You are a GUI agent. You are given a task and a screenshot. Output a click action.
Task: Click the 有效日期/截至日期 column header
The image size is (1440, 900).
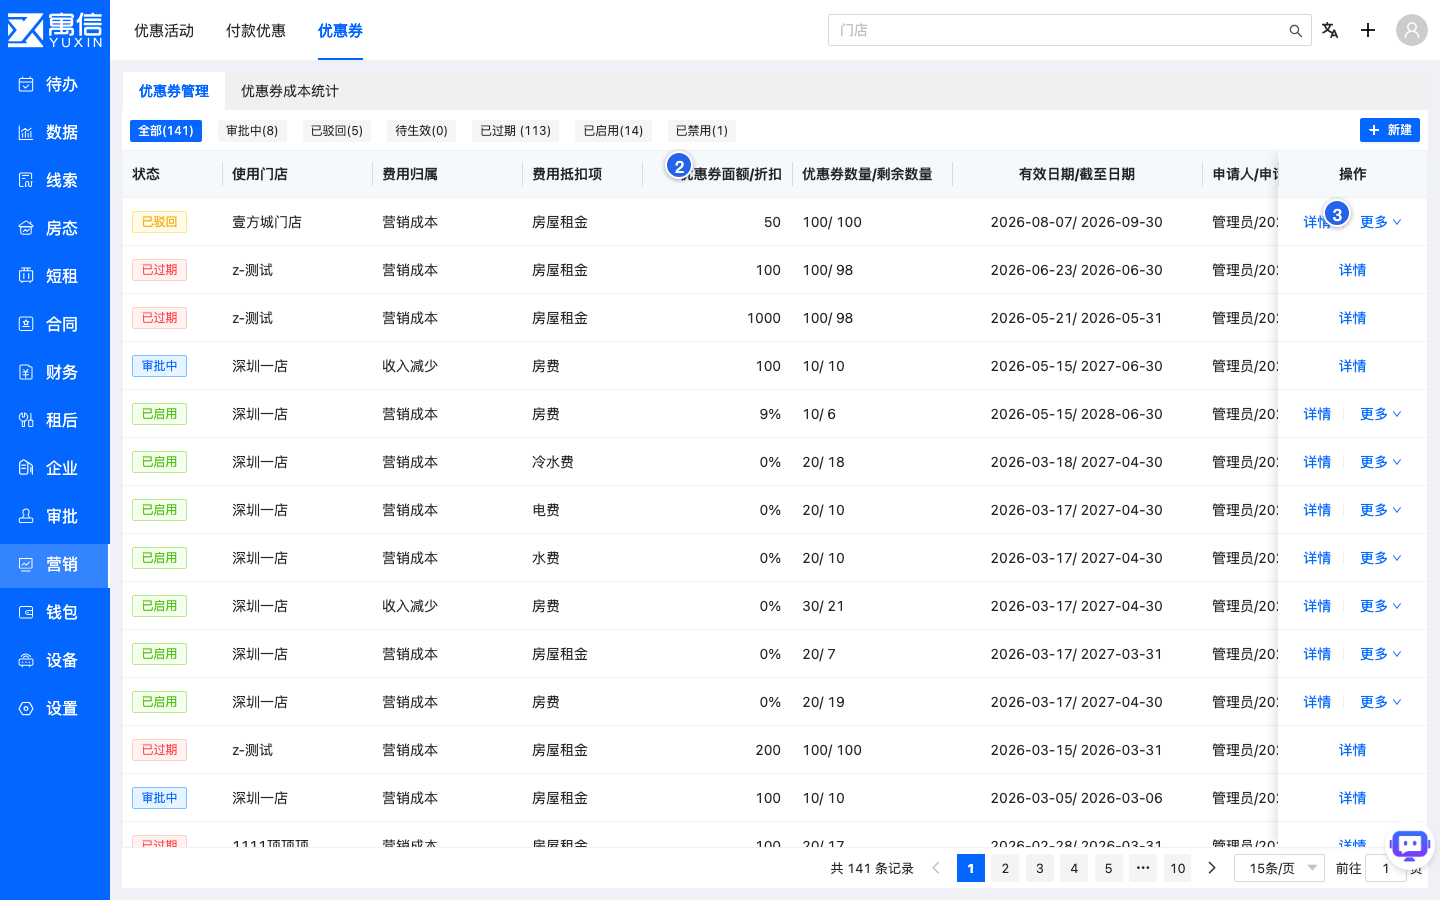coord(1077,174)
